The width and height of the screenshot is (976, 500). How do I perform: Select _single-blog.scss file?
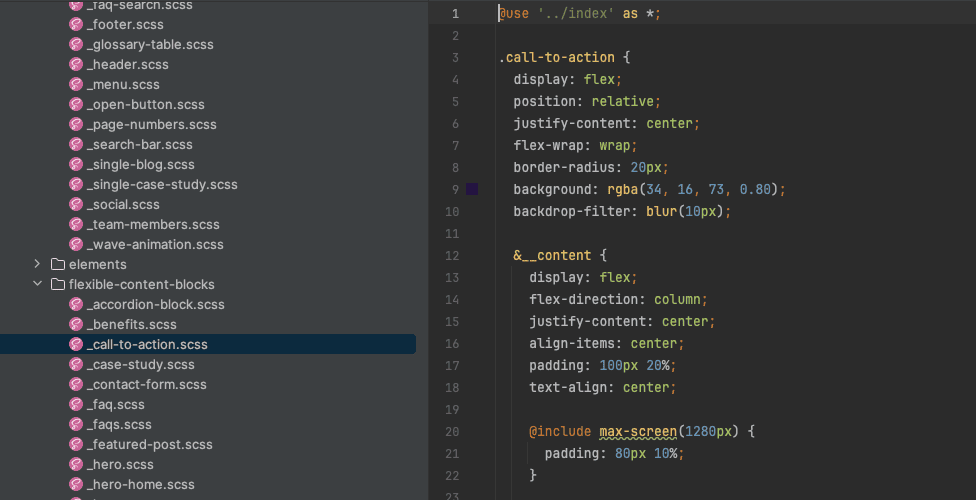point(141,165)
